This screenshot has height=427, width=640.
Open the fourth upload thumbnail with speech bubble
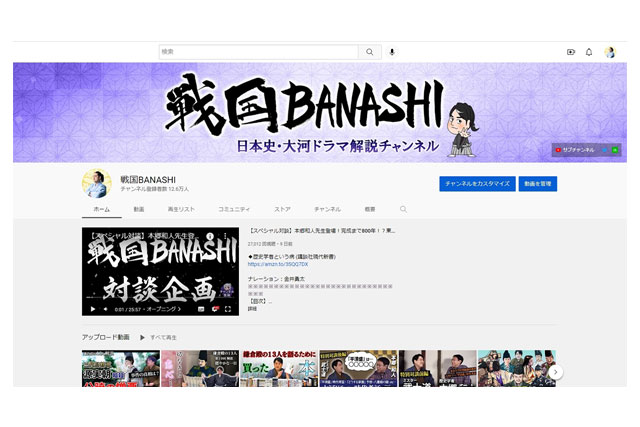coord(358,368)
